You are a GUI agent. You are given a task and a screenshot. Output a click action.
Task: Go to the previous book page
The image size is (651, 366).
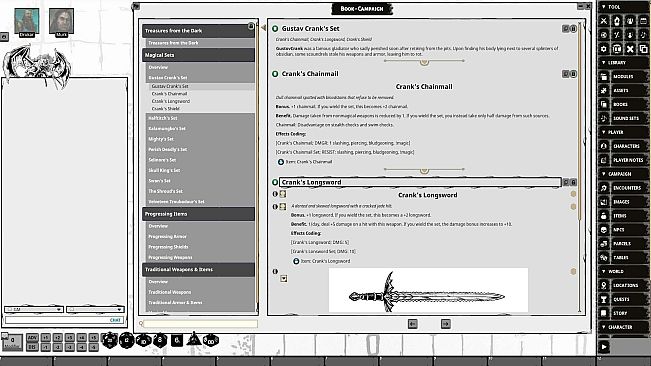(x=412, y=324)
